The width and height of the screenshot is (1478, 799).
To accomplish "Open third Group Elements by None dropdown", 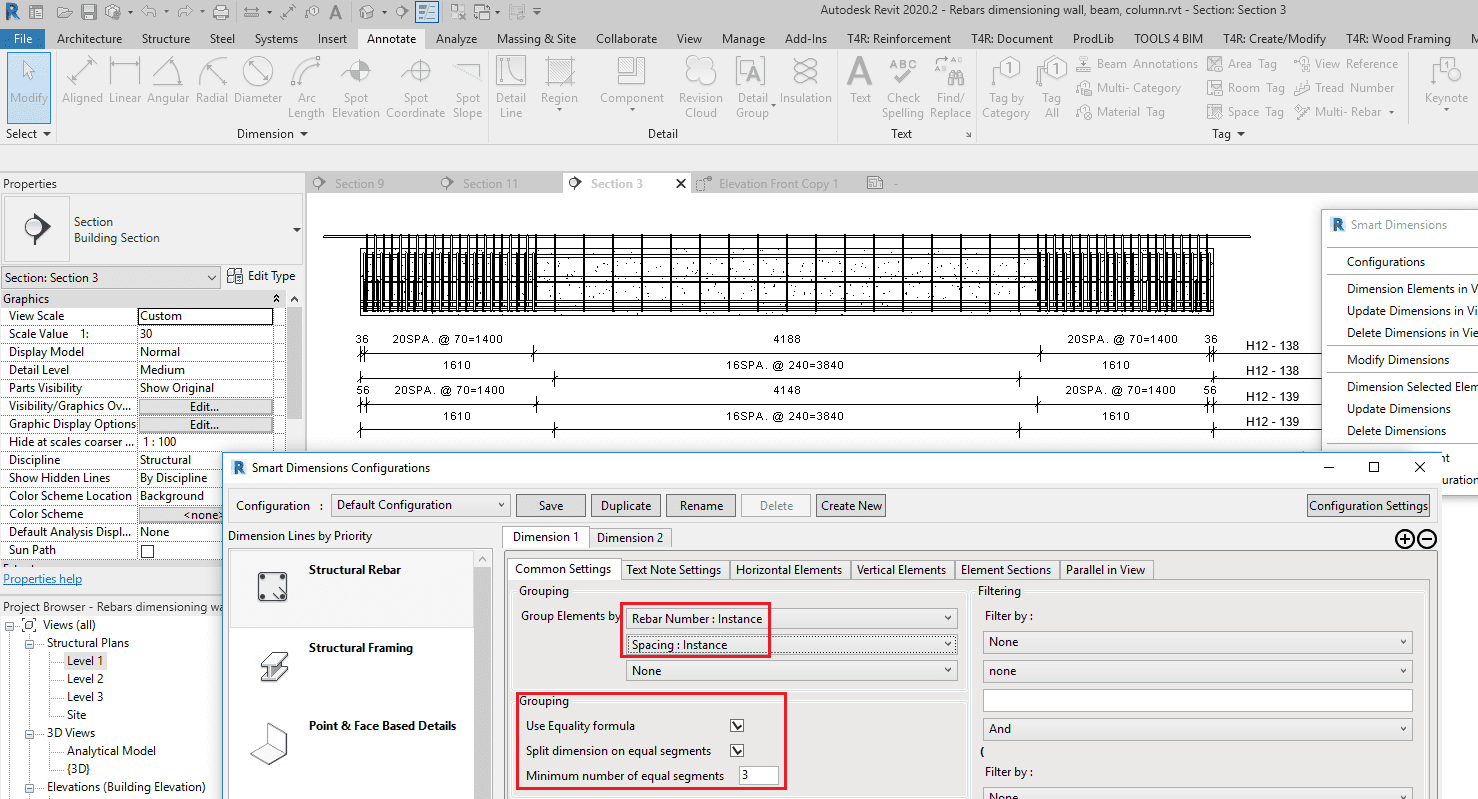I will coord(791,671).
